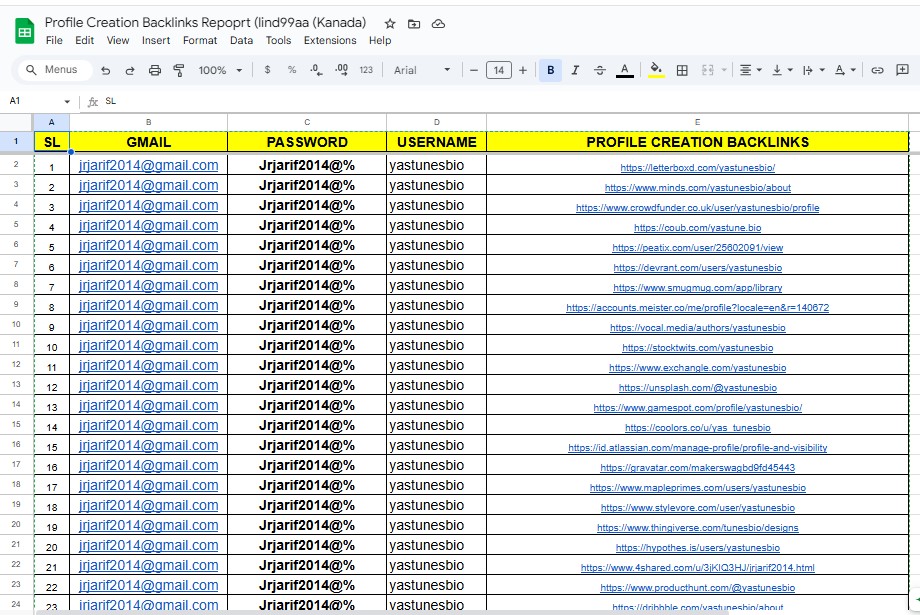Open the horizontal align dropdown
The image size is (920, 615).
750,70
